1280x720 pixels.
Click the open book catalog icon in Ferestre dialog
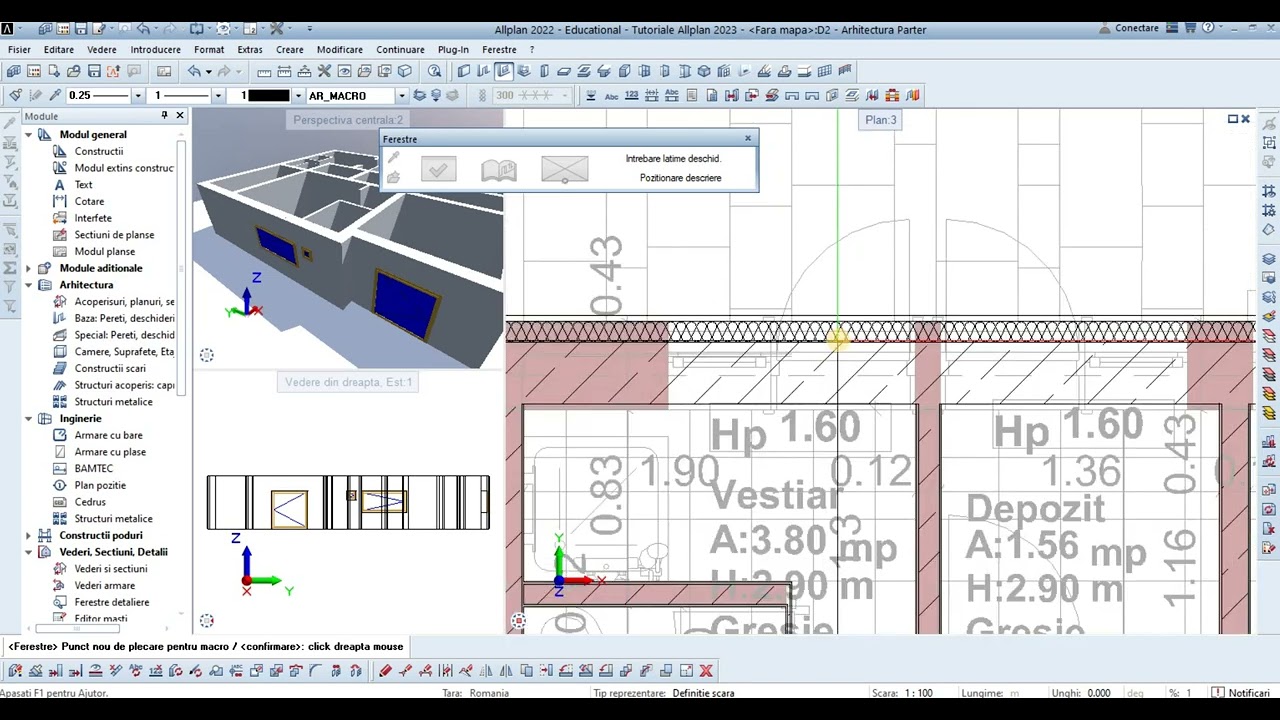point(498,170)
